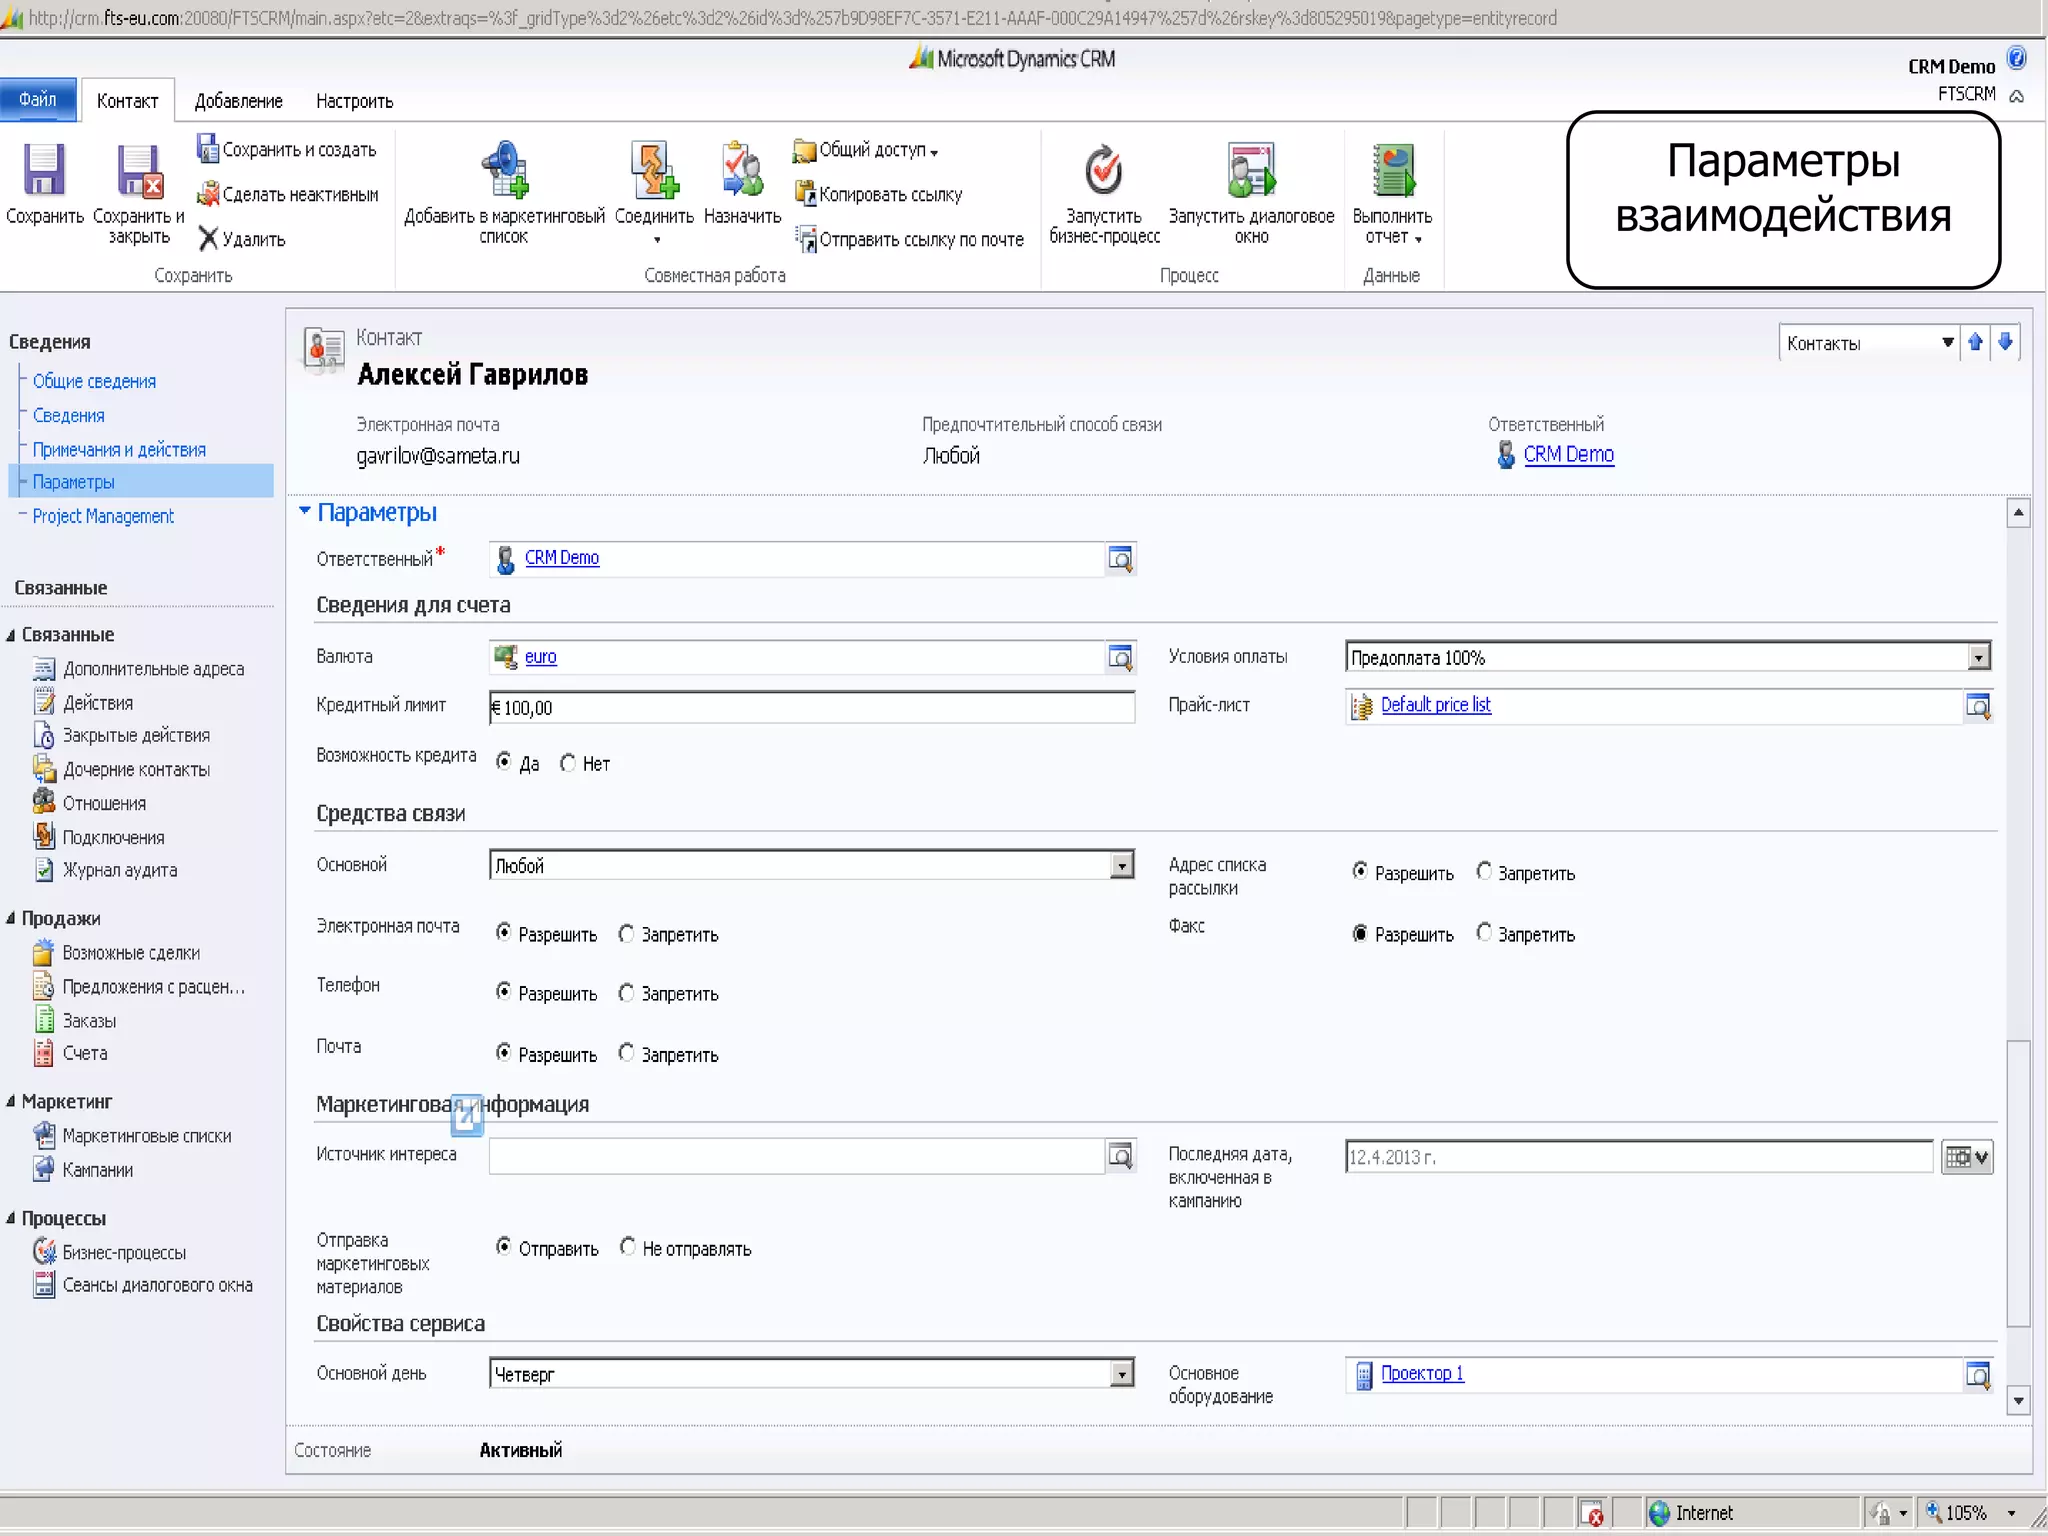Choose Не отправлять for marketing materials
The height and width of the screenshot is (1536, 2048).
click(x=628, y=1247)
